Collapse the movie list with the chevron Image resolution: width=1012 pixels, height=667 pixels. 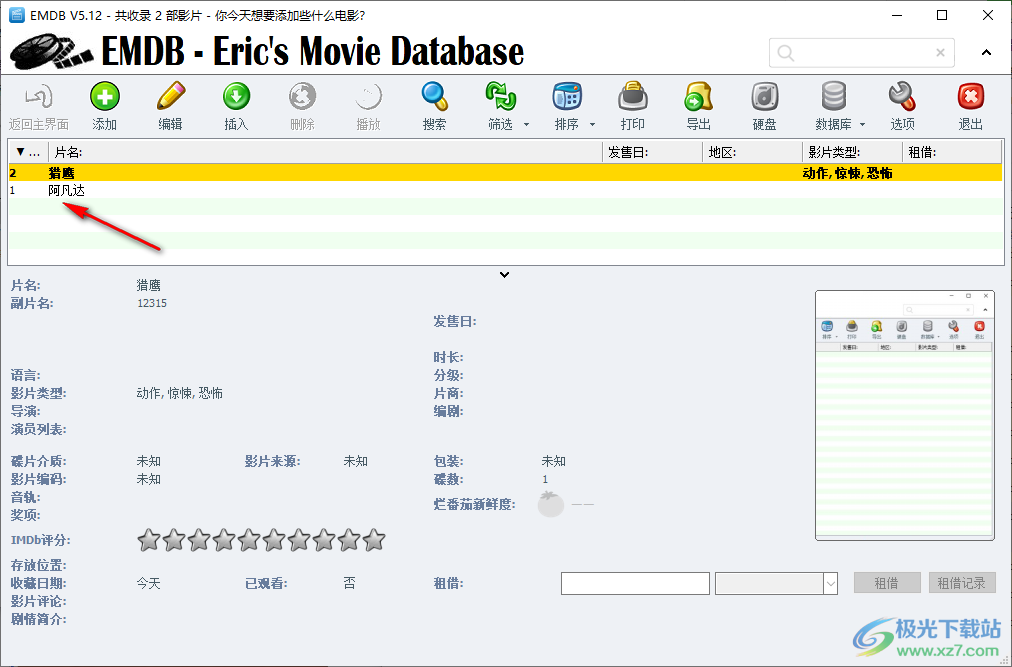505,273
